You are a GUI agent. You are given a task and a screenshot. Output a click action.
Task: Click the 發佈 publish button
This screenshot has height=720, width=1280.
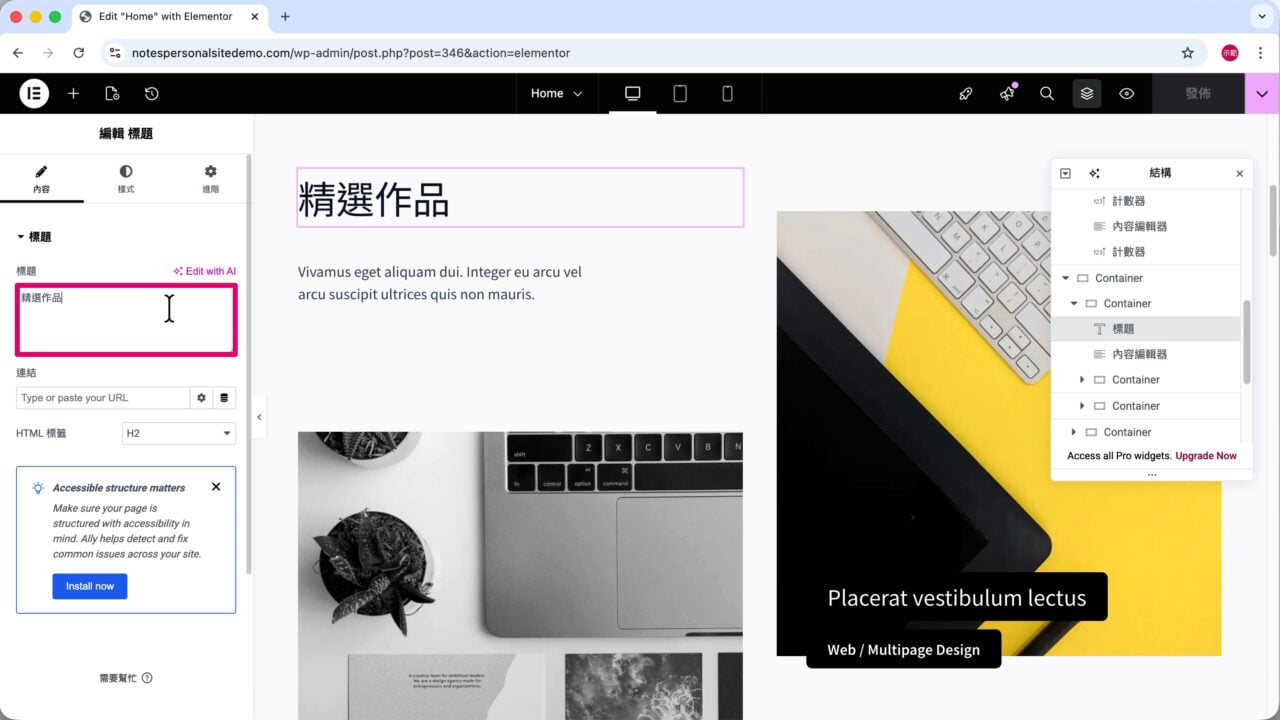tap(1198, 93)
